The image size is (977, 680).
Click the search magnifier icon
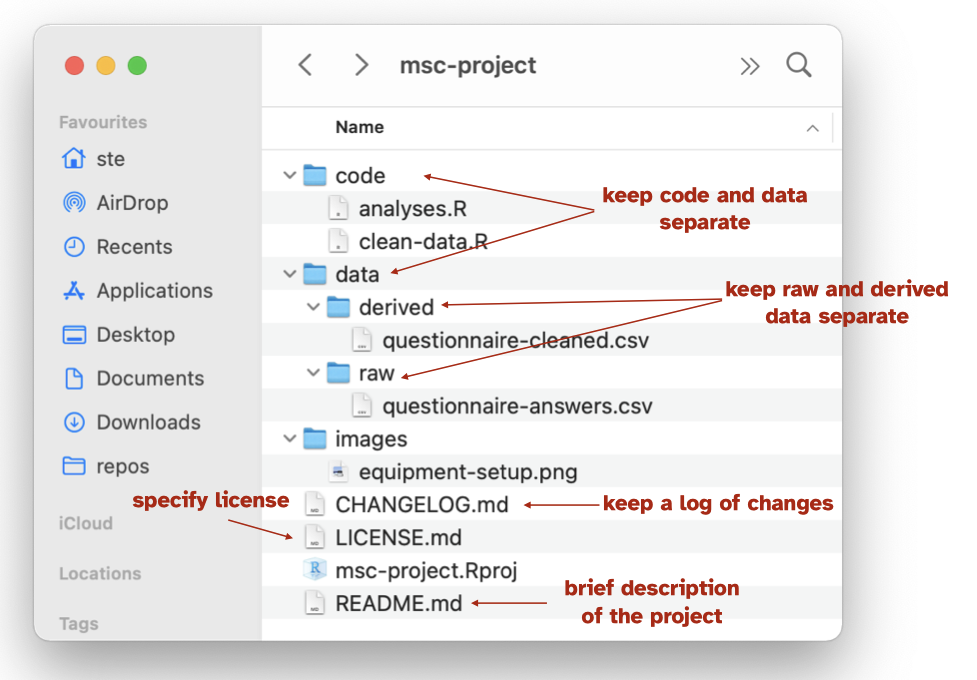pyautogui.click(x=798, y=65)
